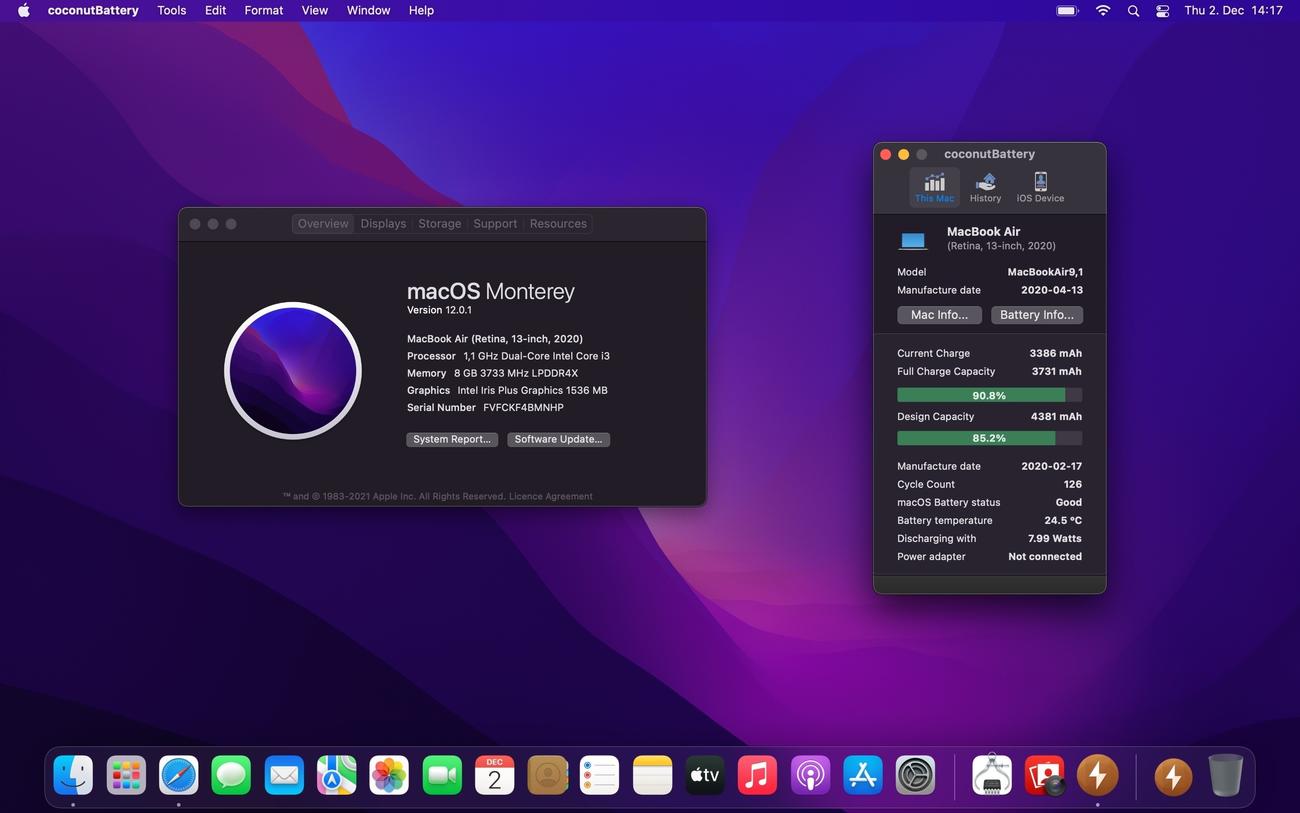
Task: Open Music from the Dock
Action: point(757,775)
